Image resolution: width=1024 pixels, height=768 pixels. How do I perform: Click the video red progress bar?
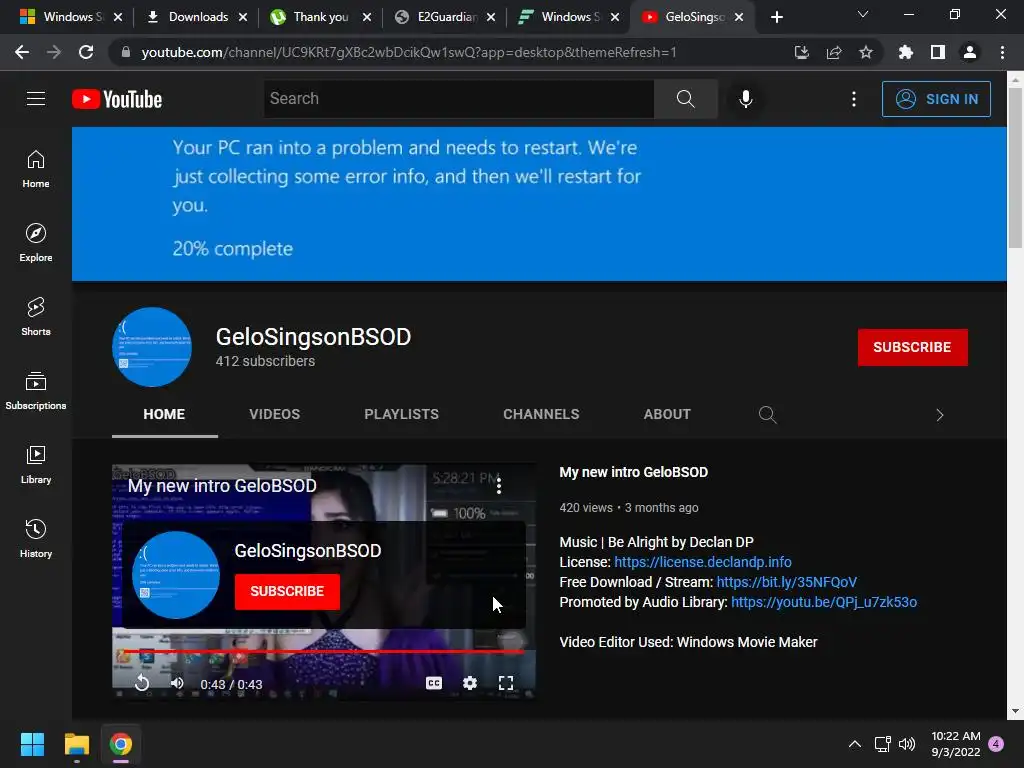tap(323, 651)
